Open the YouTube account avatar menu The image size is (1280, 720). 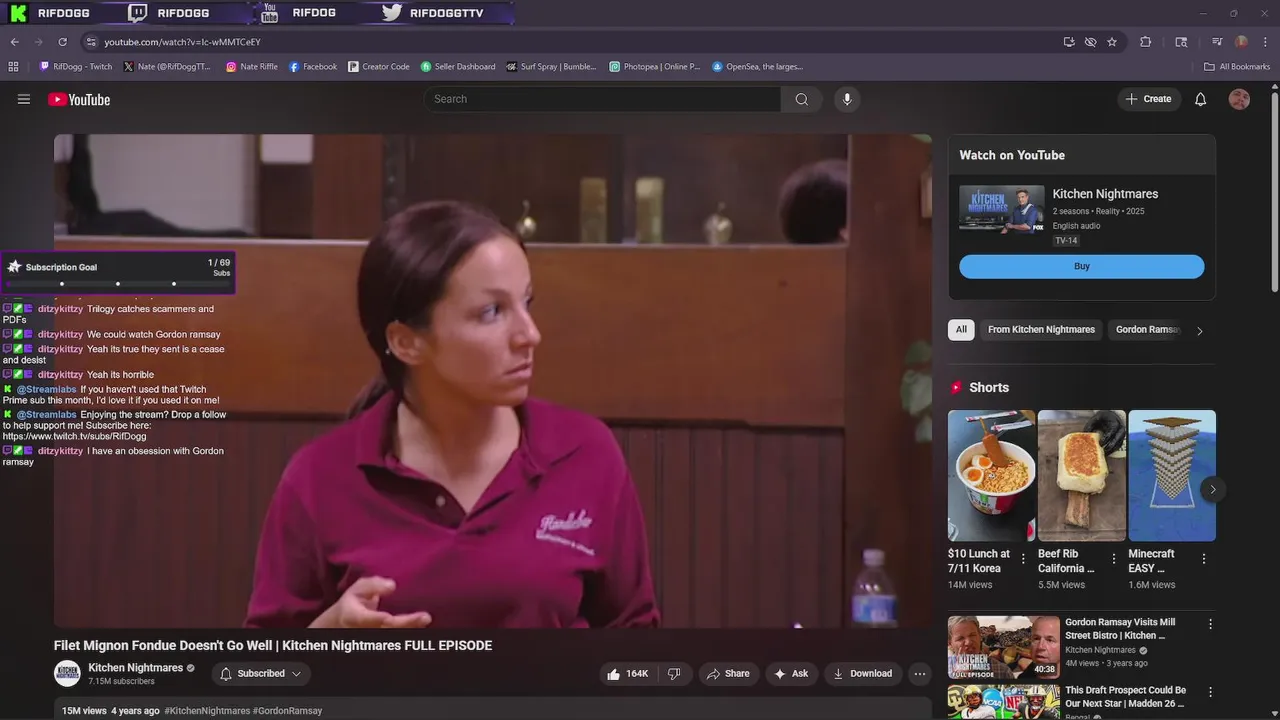click(x=1239, y=99)
